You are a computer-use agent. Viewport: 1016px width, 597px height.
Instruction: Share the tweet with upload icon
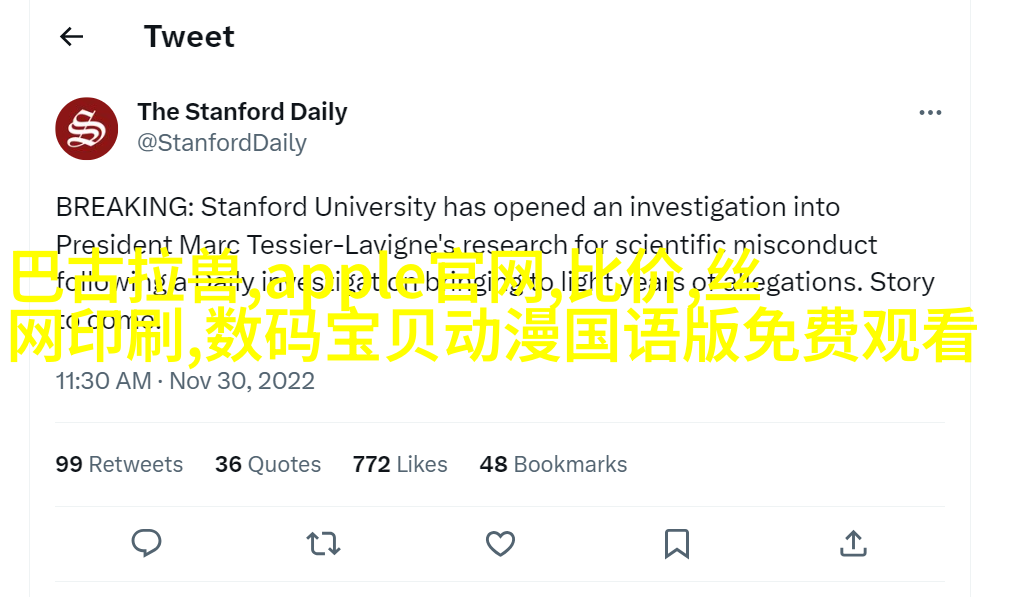click(x=853, y=543)
